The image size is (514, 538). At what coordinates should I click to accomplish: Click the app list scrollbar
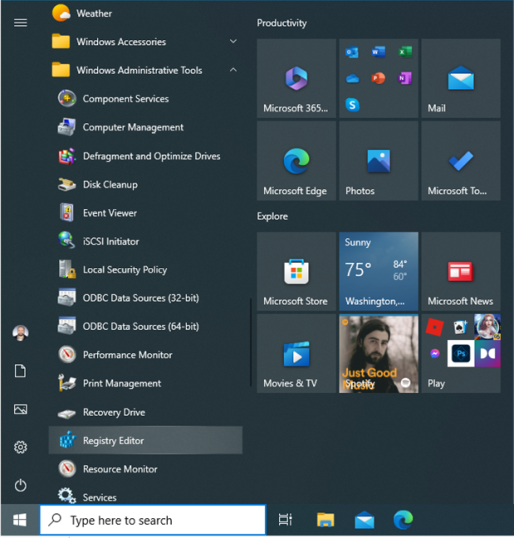coord(251,342)
